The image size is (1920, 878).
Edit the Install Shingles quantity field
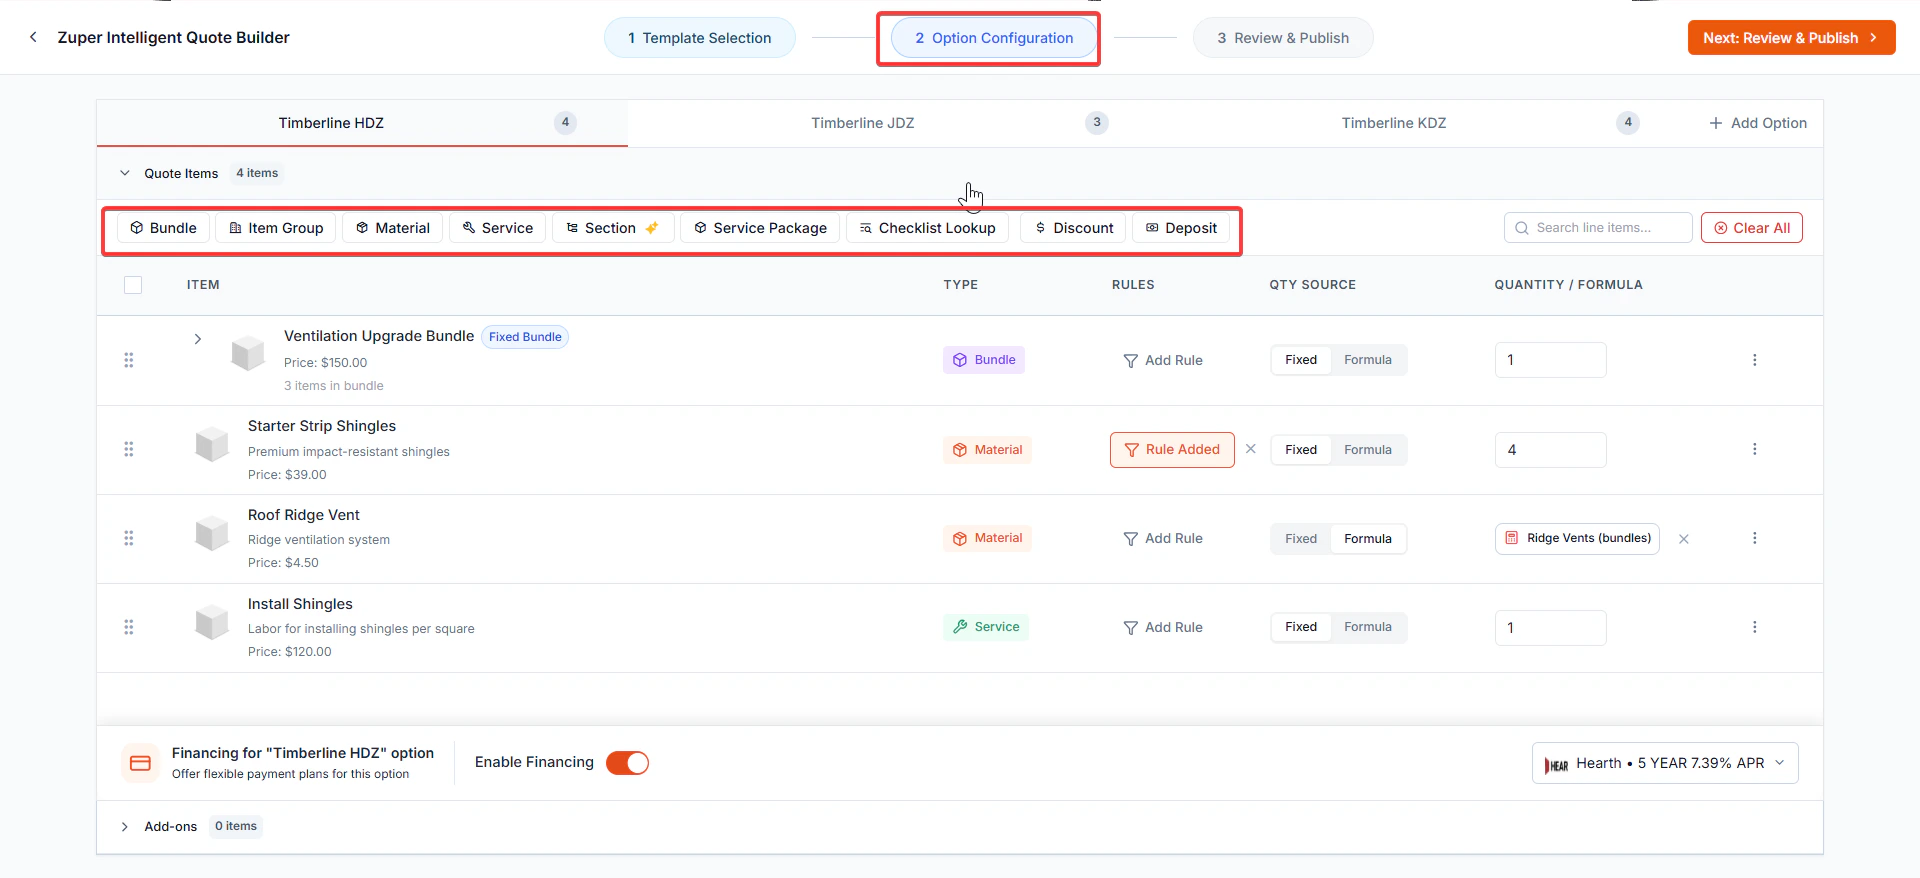pos(1550,628)
